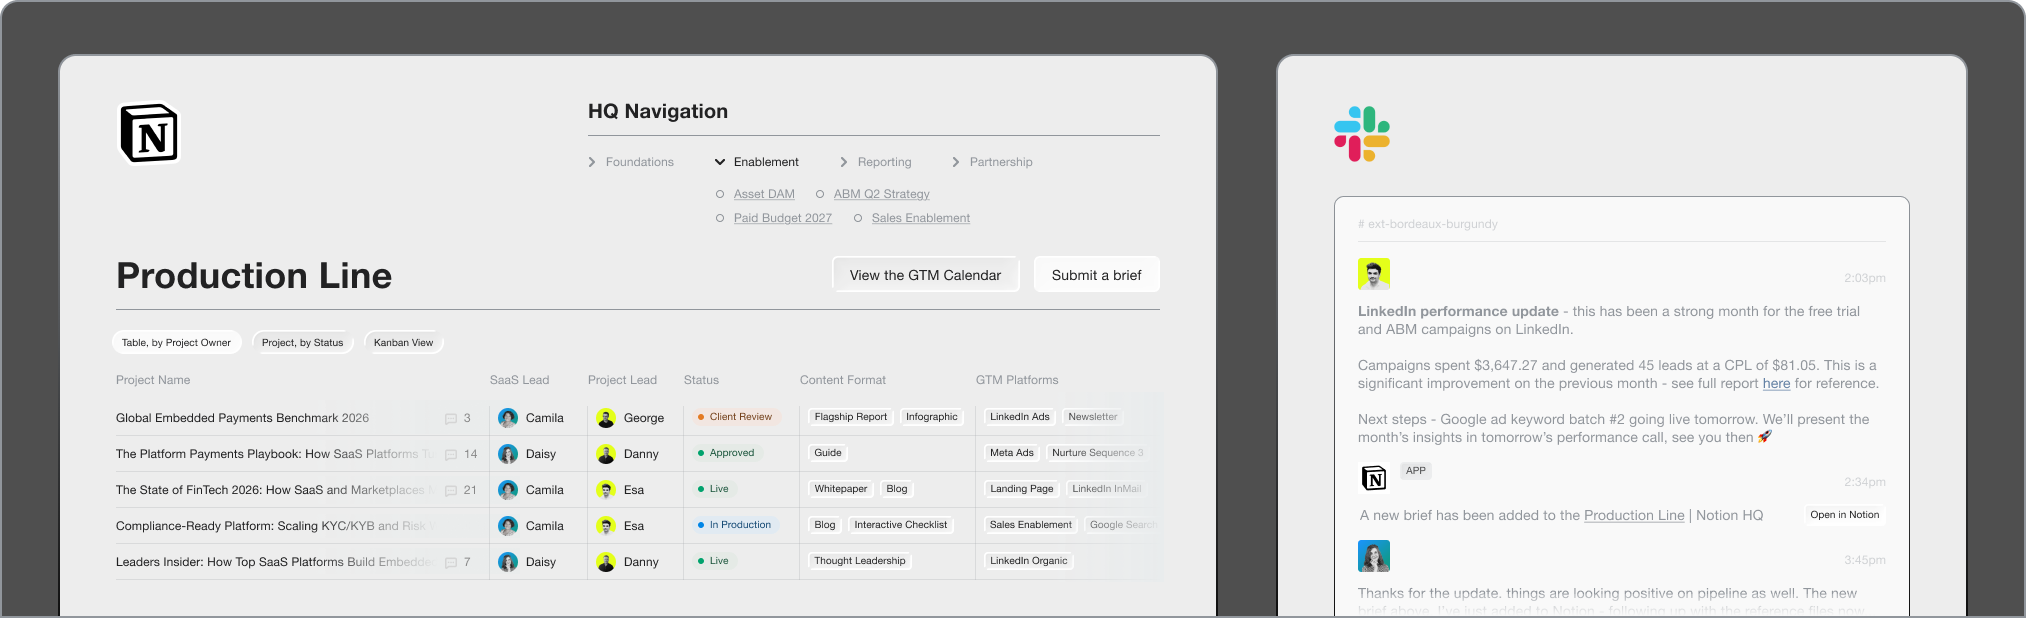The width and height of the screenshot is (2026, 618).
Task: Click the Approved status tag
Action: coord(726,453)
